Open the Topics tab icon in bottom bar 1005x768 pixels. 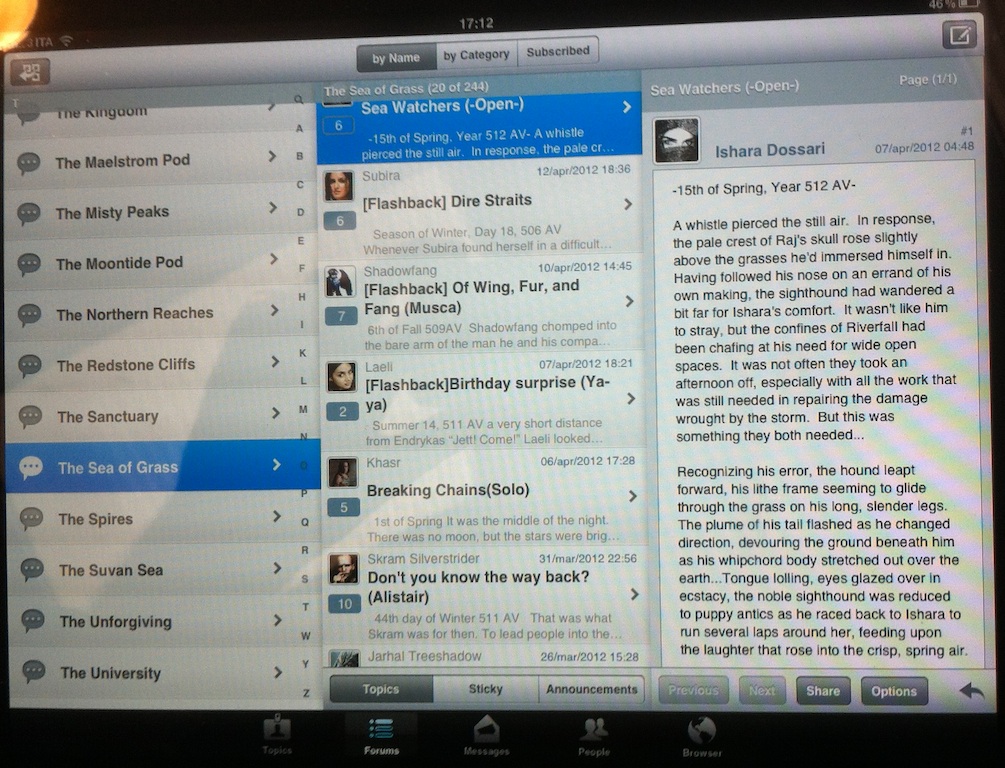coord(277,733)
